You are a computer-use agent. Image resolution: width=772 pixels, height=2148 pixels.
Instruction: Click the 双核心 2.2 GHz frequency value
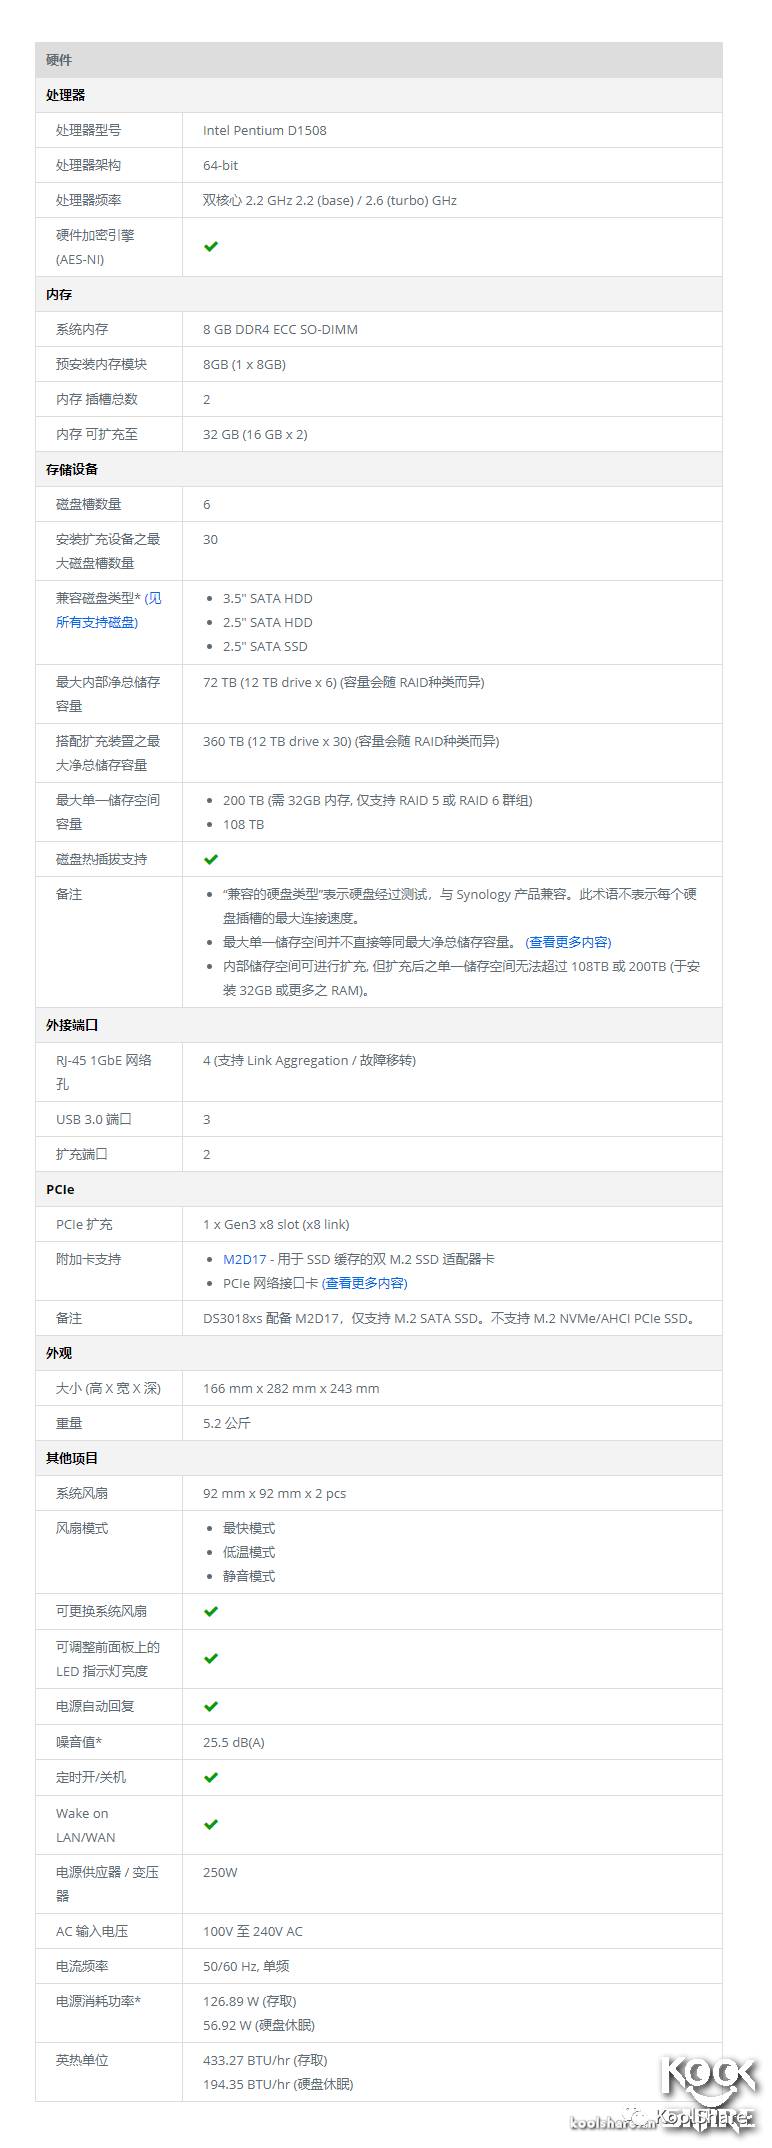pos(330,200)
